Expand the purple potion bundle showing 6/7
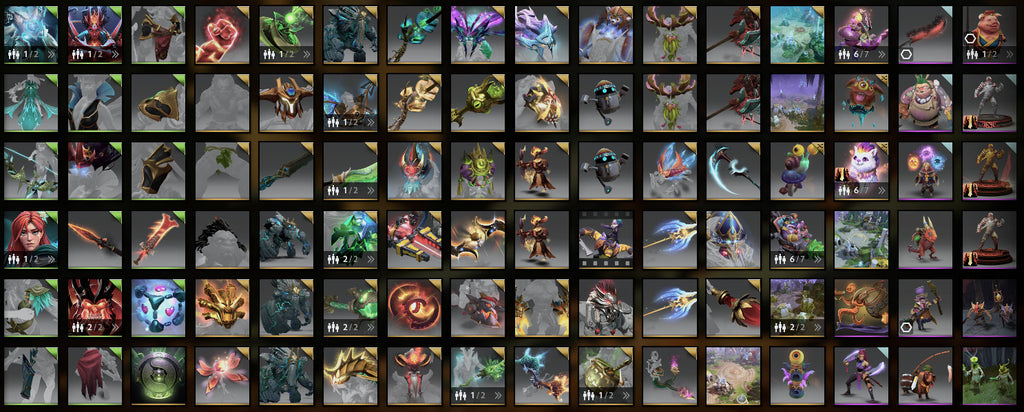The width and height of the screenshot is (1024, 412). click(x=862, y=35)
